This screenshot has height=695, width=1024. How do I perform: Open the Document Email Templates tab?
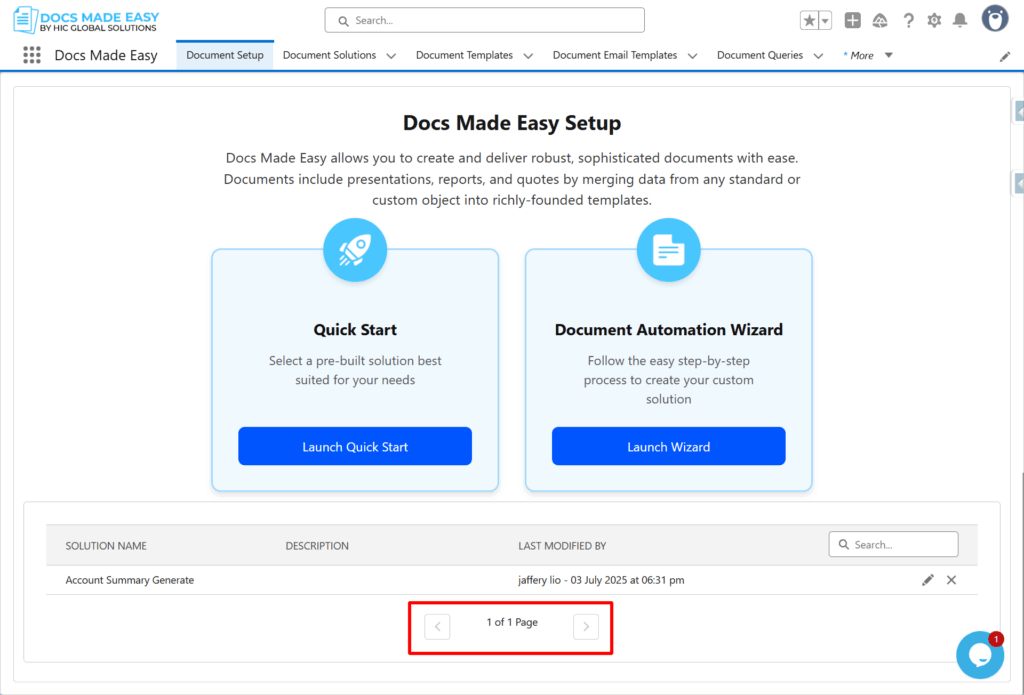(x=615, y=56)
